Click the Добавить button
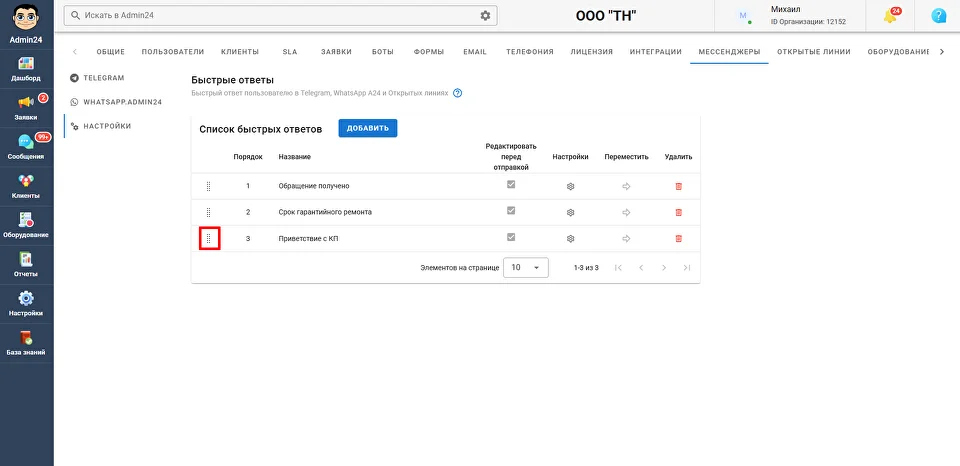The width and height of the screenshot is (960, 466). coord(367,128)
